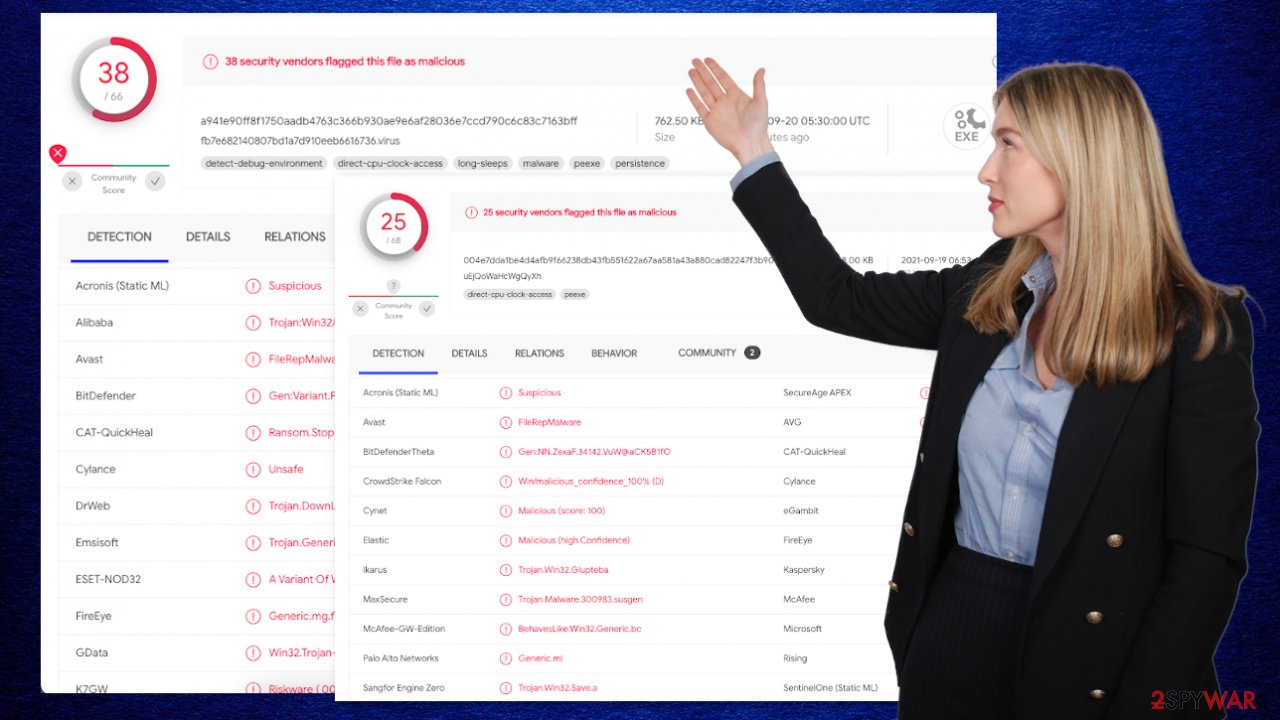Click alert icon next to BehavesLike.Win32.Generic.bc
This screenshot has width=1280, height=720.
click(506, 629)
